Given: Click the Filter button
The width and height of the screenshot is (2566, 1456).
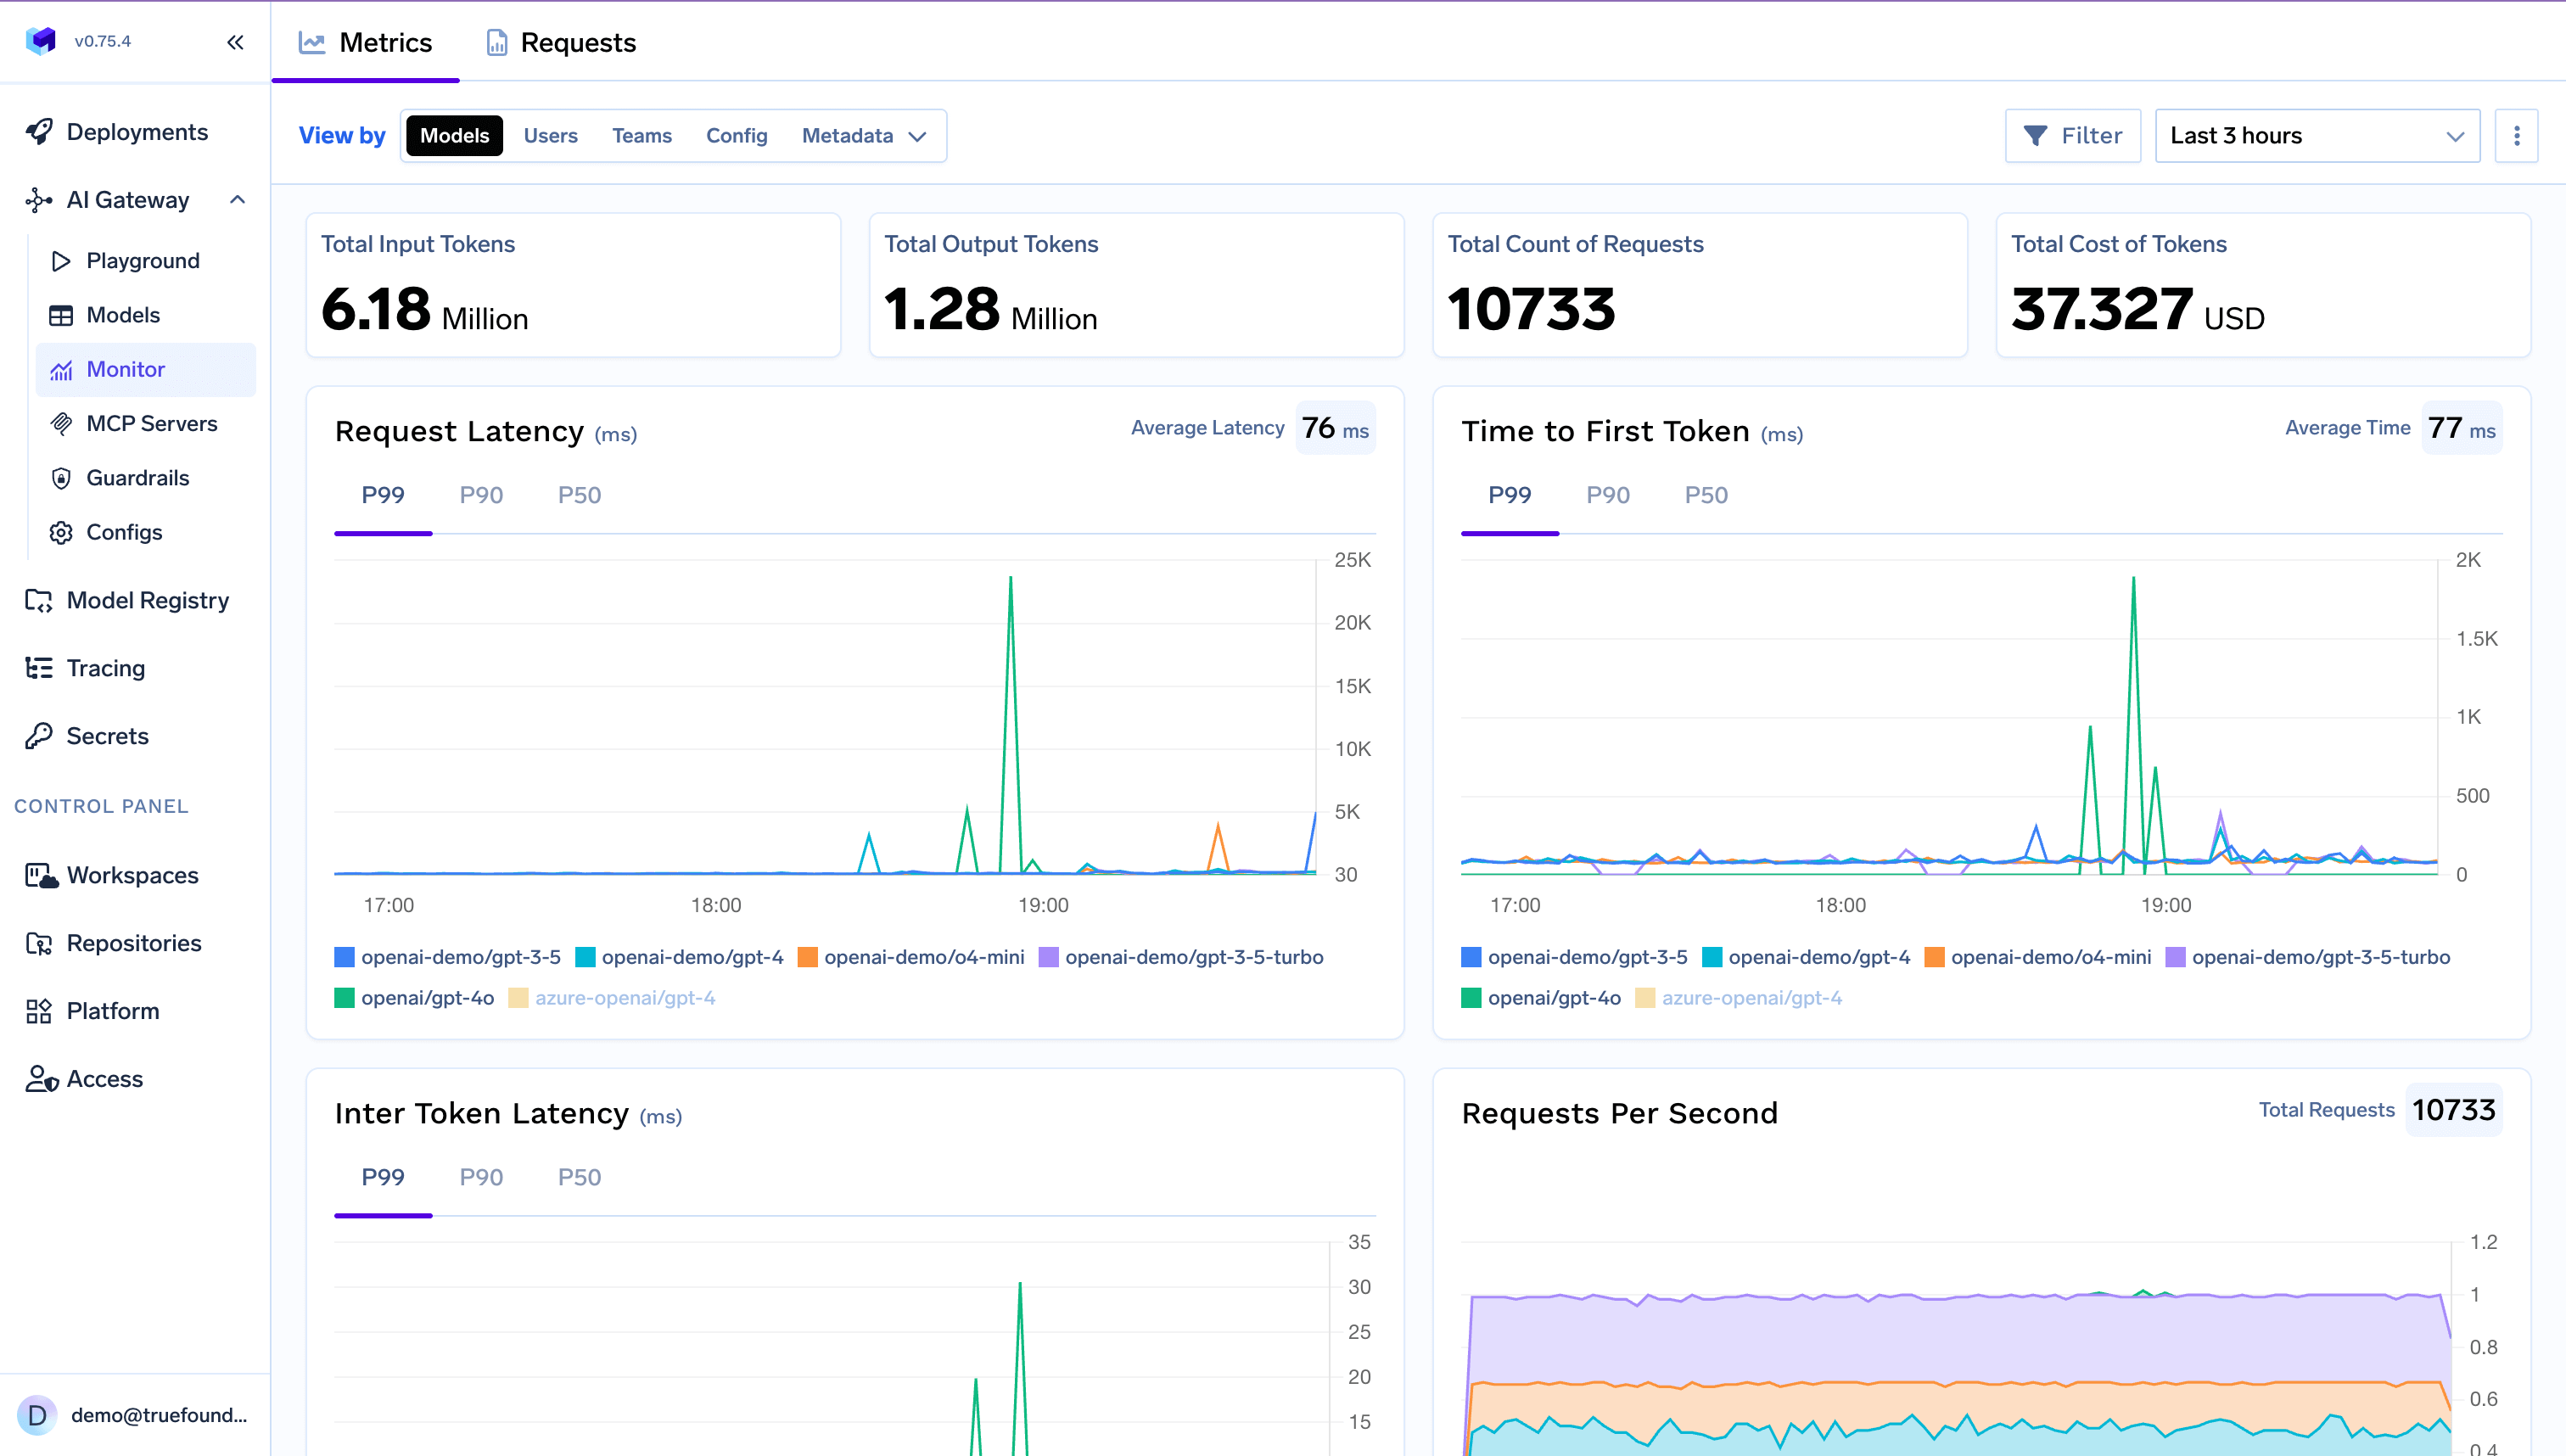Looking at the screenshot, I should [2072, 136].
